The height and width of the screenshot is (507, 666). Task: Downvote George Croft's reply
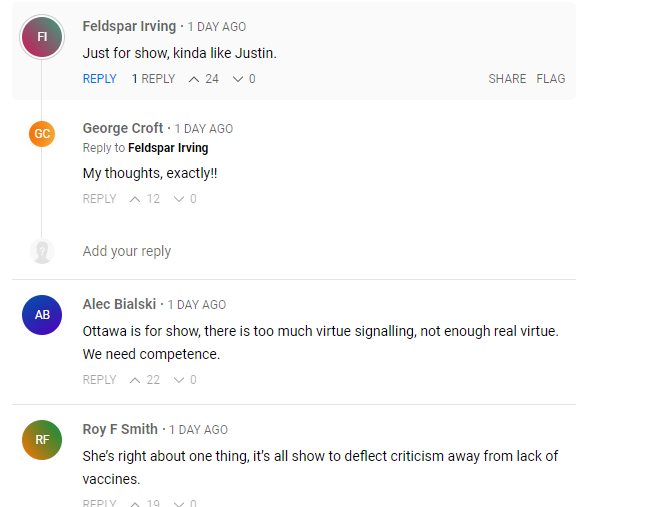pyautogui.click(x=179, y=199)
